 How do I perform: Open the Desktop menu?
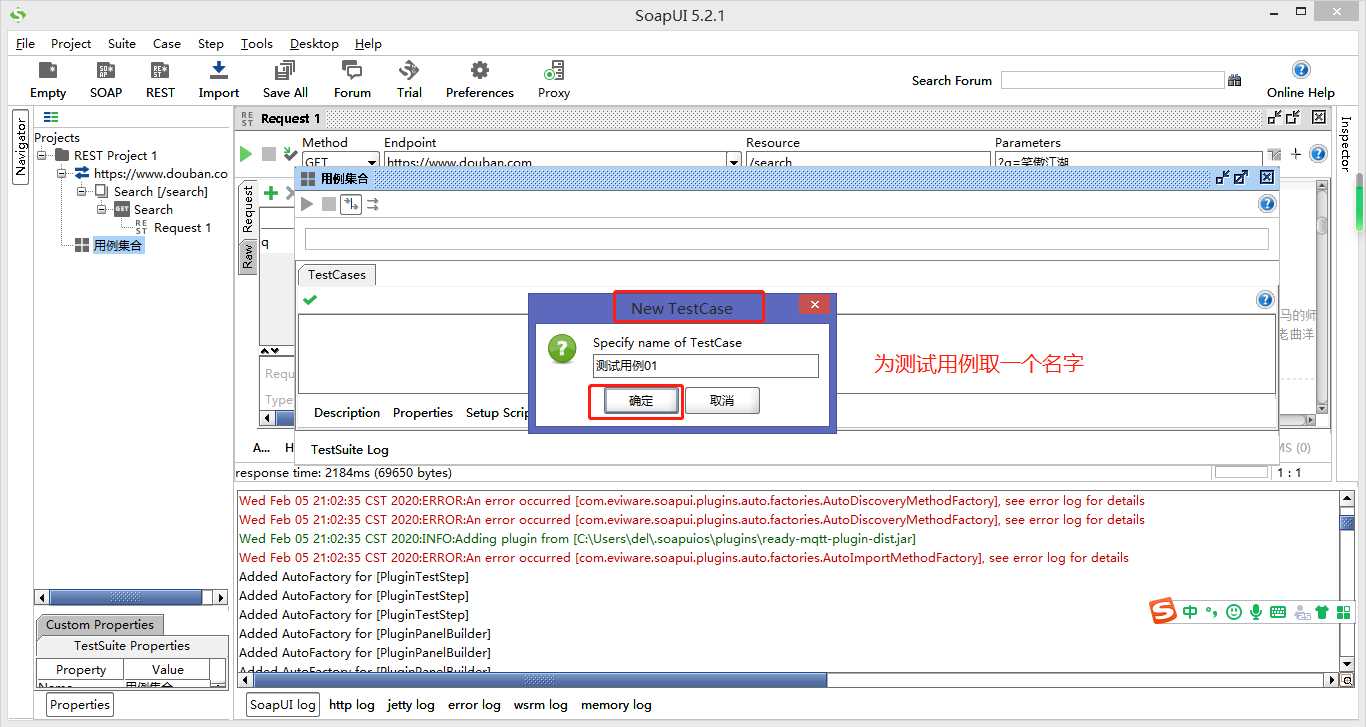click(x=314, y=43)
